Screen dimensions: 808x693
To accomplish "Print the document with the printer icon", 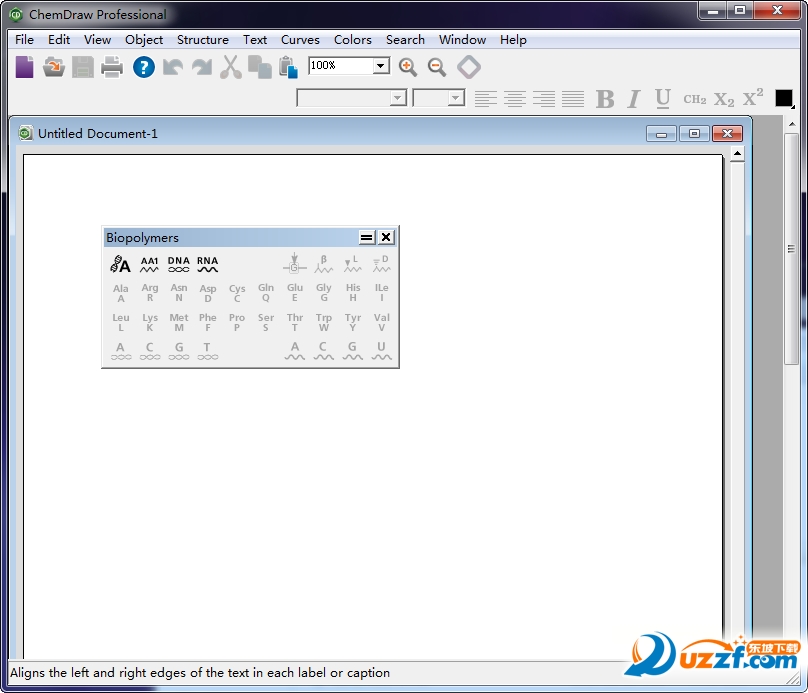I will pyautogui.click(x=112, y=67).
